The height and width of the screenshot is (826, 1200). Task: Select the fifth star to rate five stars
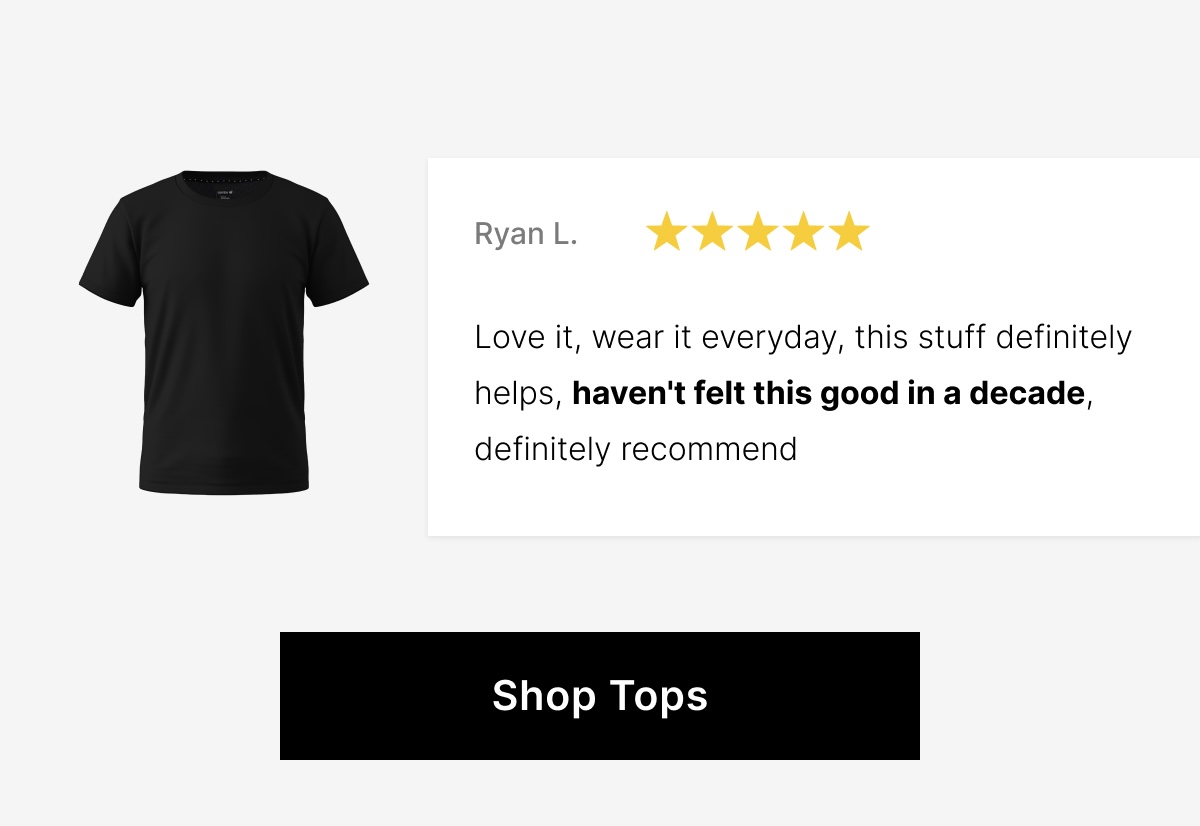849,232
